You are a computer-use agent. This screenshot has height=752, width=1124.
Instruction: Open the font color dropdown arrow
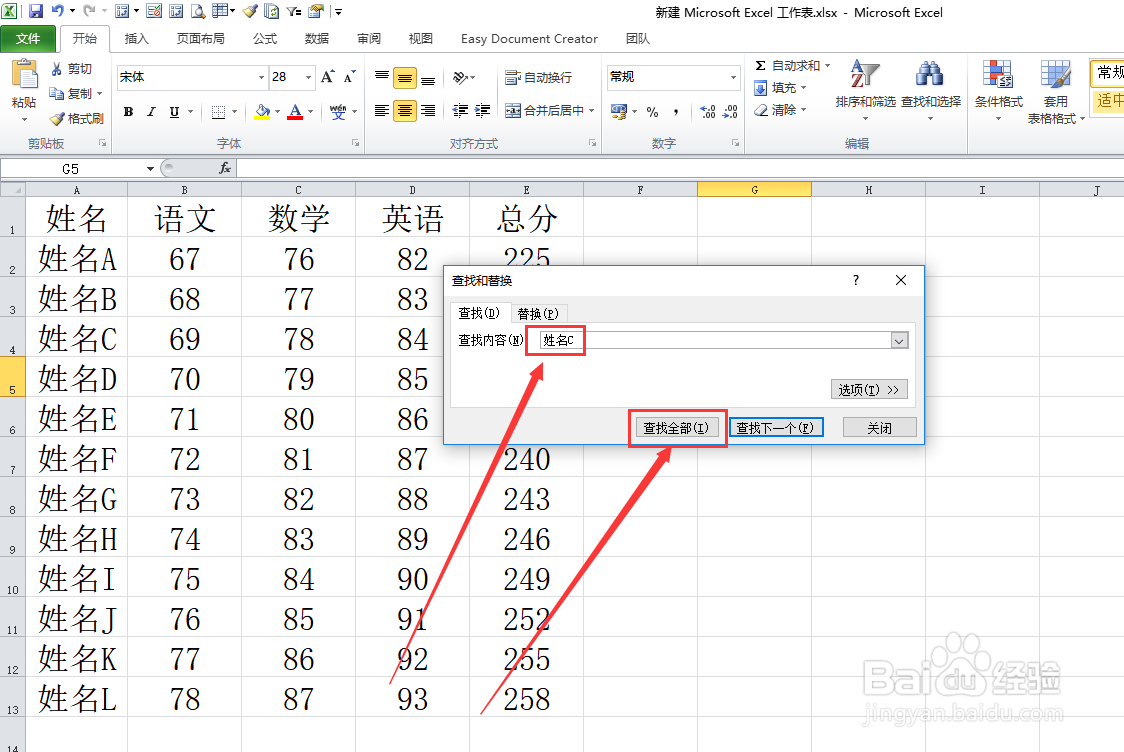point(310,111)
